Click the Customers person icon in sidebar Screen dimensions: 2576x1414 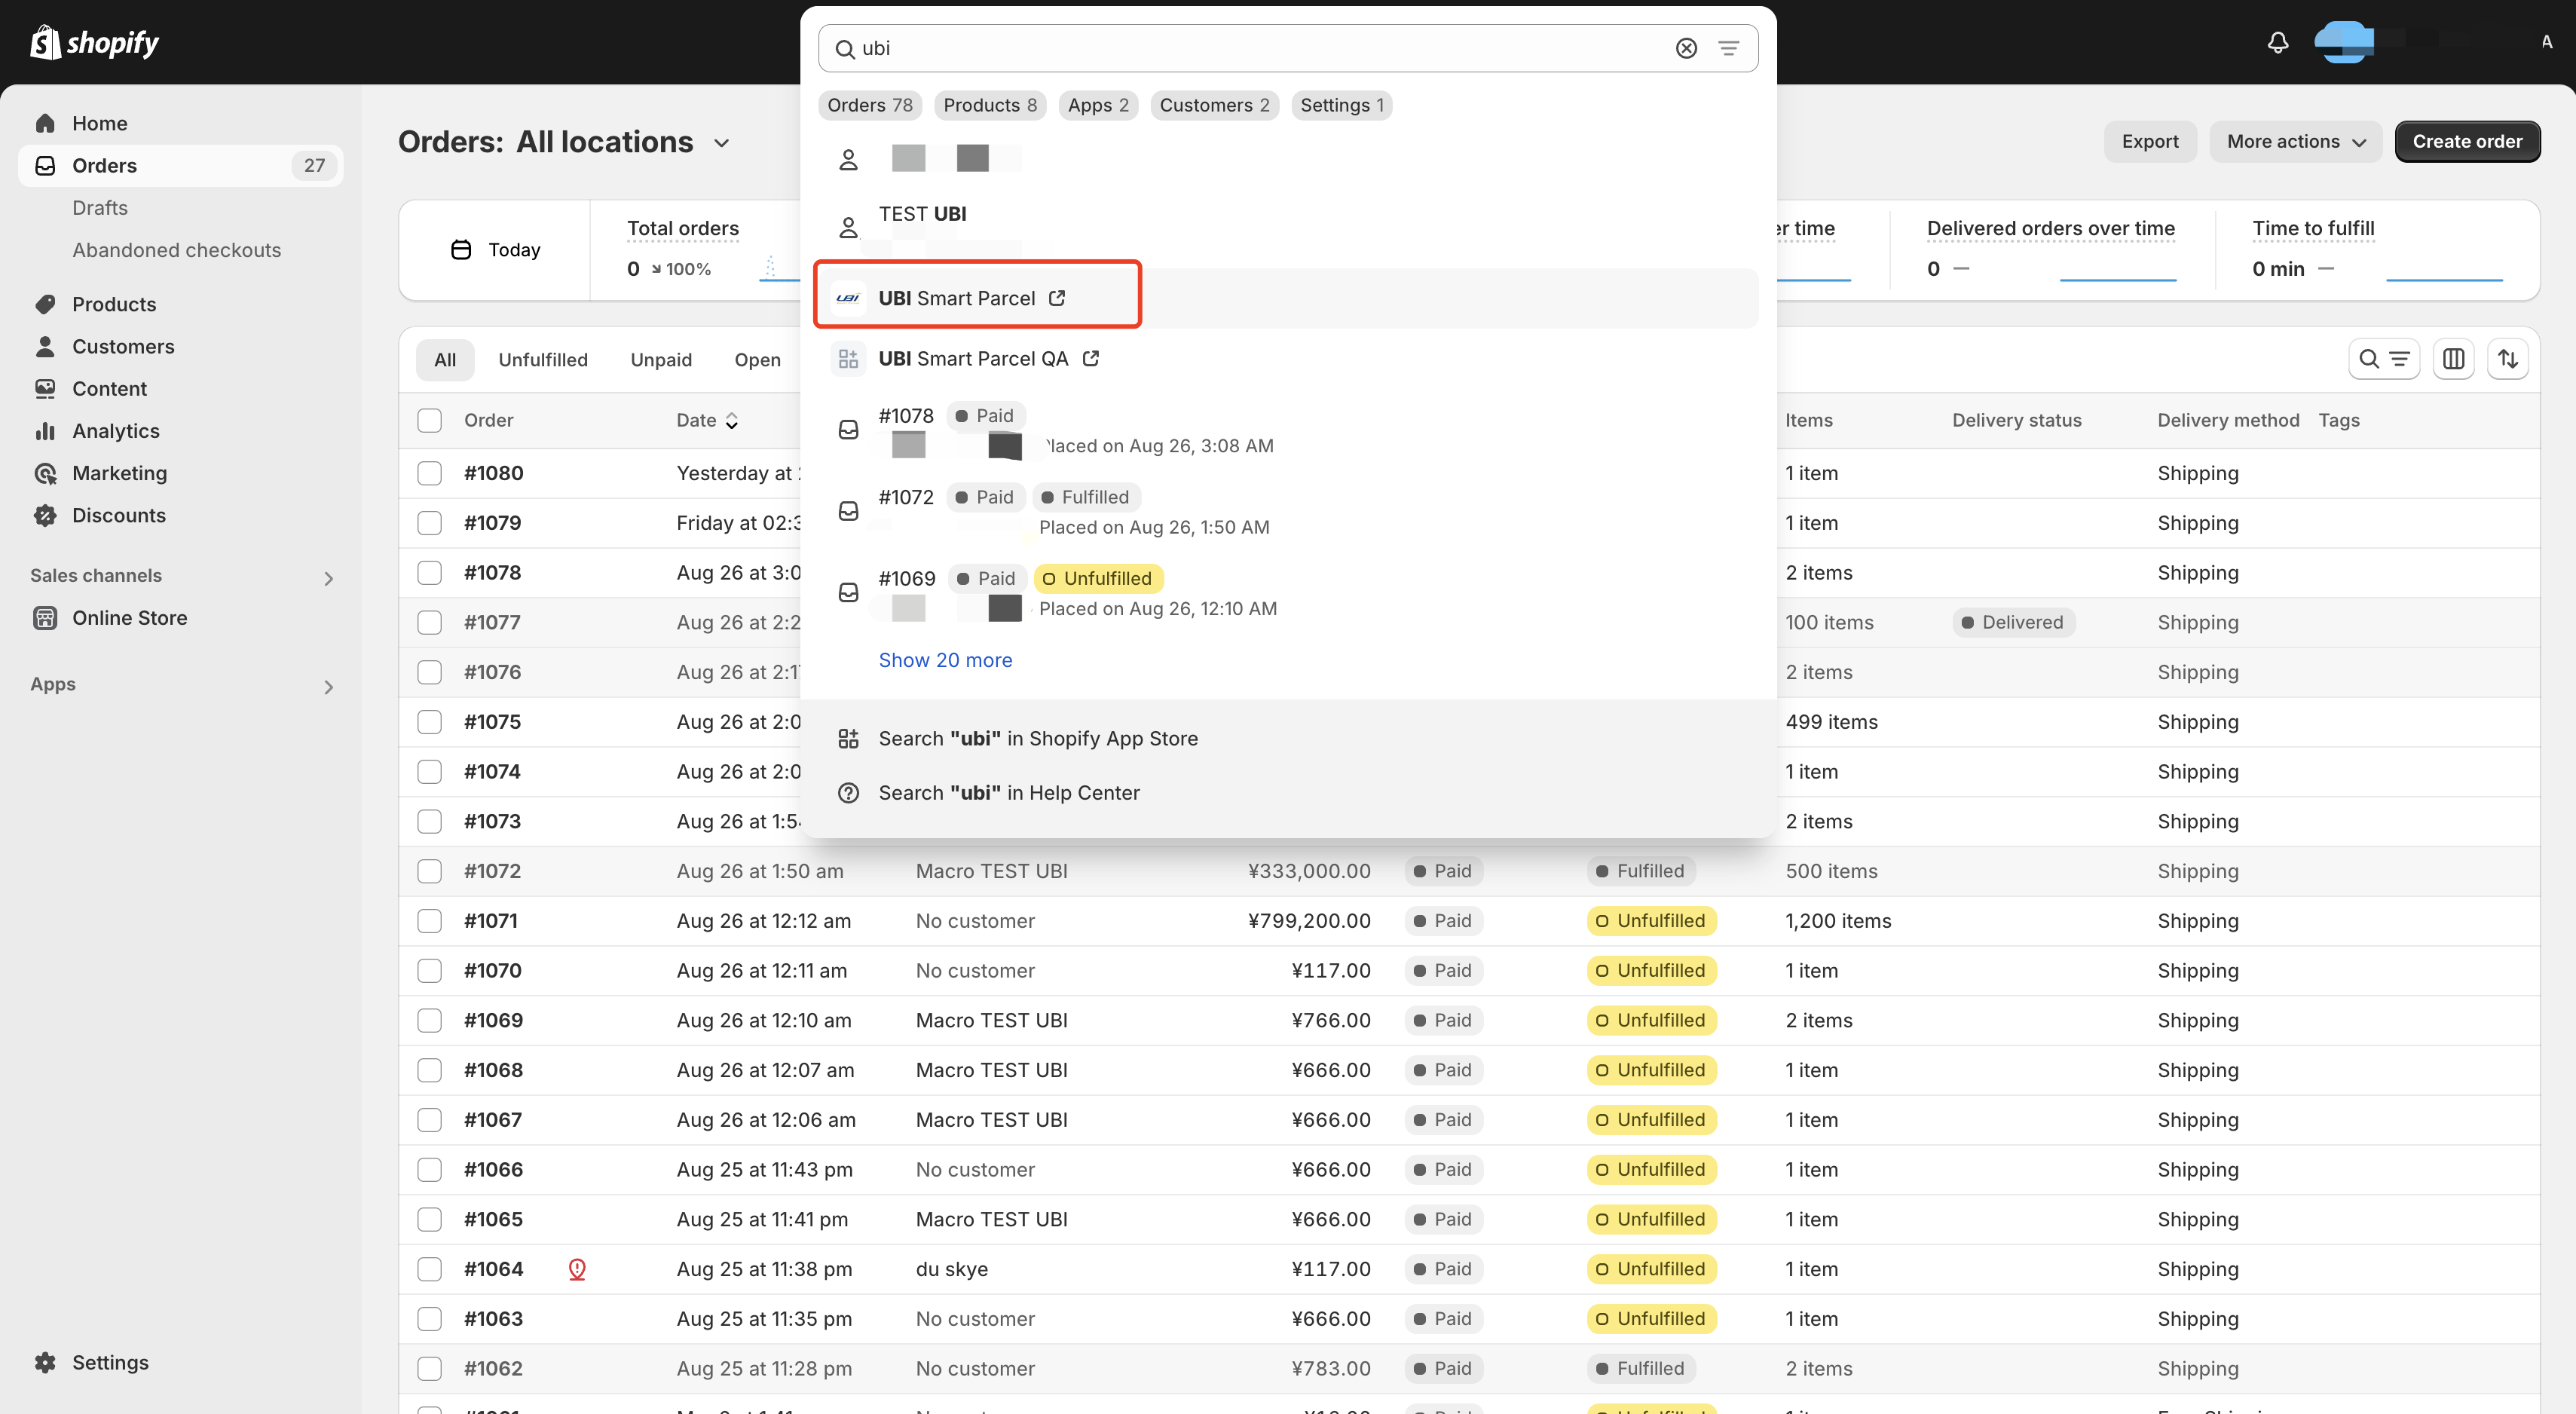click(x=45, y=346)
